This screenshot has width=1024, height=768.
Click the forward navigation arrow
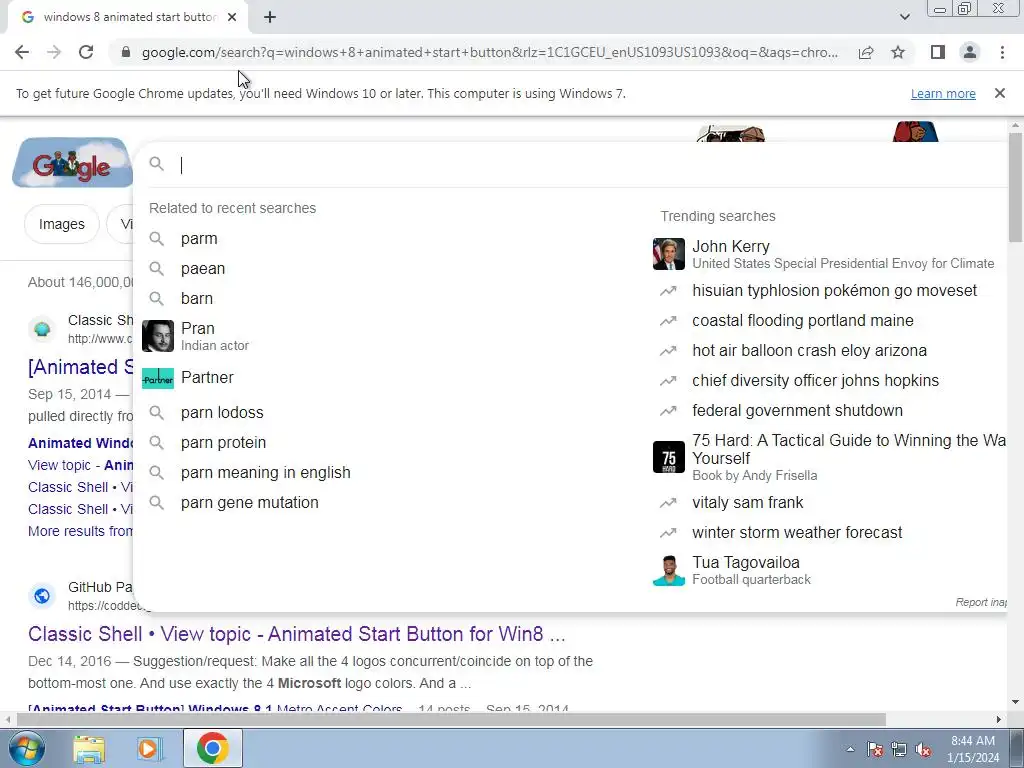pyautogui.click(x=54, y=52)
